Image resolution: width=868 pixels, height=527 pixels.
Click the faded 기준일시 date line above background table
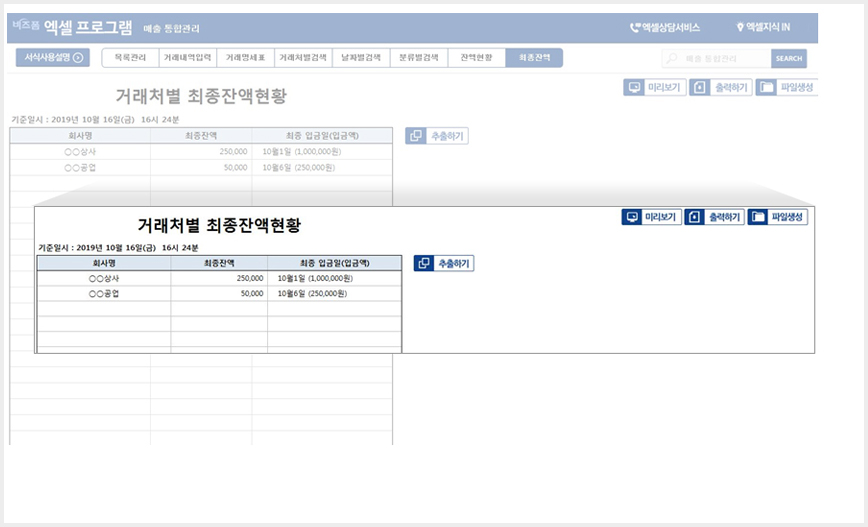pyautogui.click(x=95, y=120)
